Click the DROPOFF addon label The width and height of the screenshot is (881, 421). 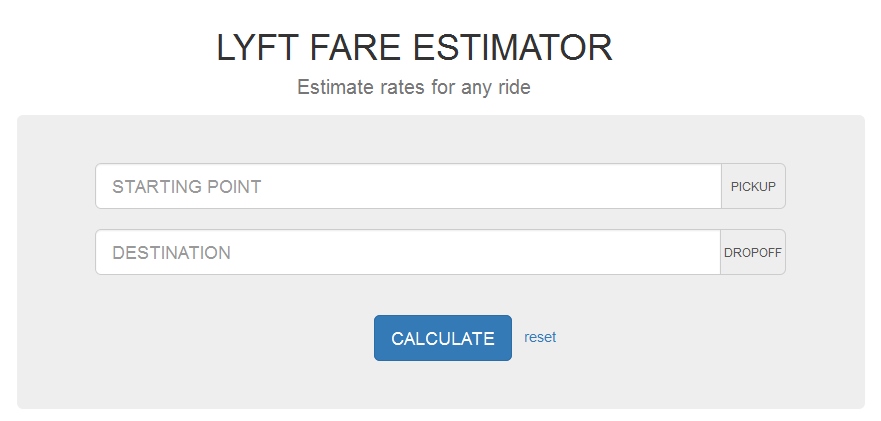[x=753, y=252]
